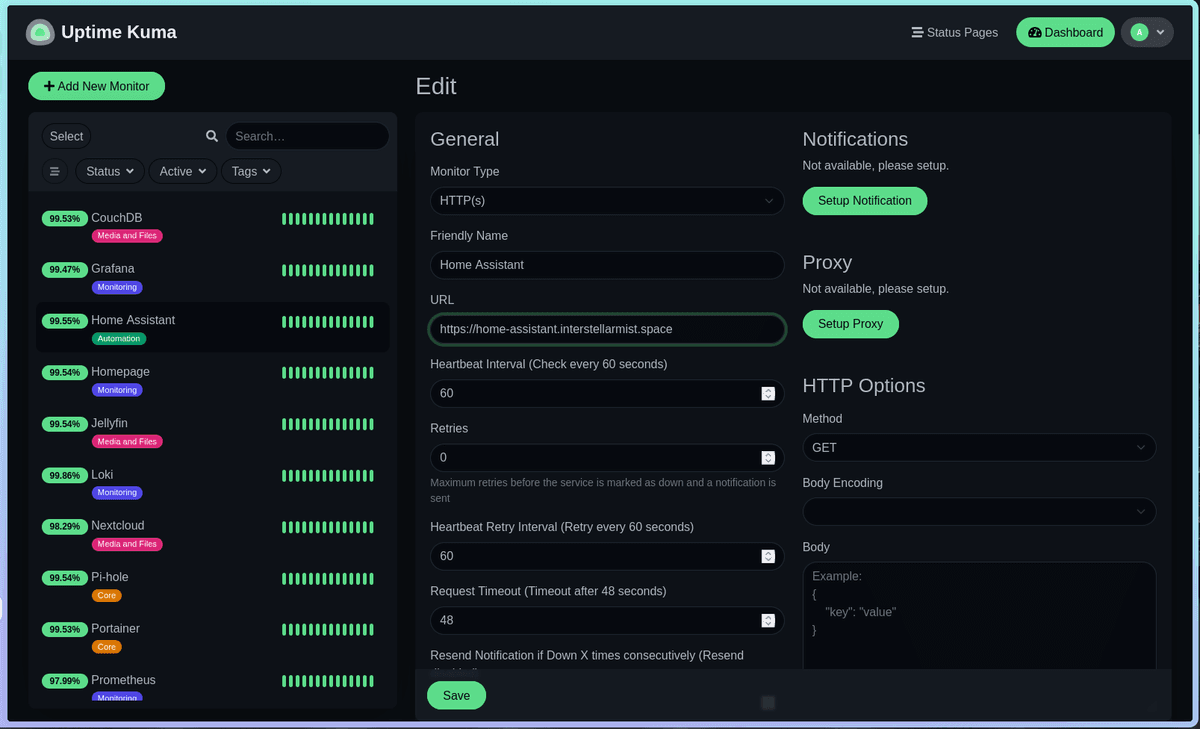This screenshot has width=1200, height=729.
Task: Click the 97.99% uptime badge on Prometheus
Action: tap(64, 681)
